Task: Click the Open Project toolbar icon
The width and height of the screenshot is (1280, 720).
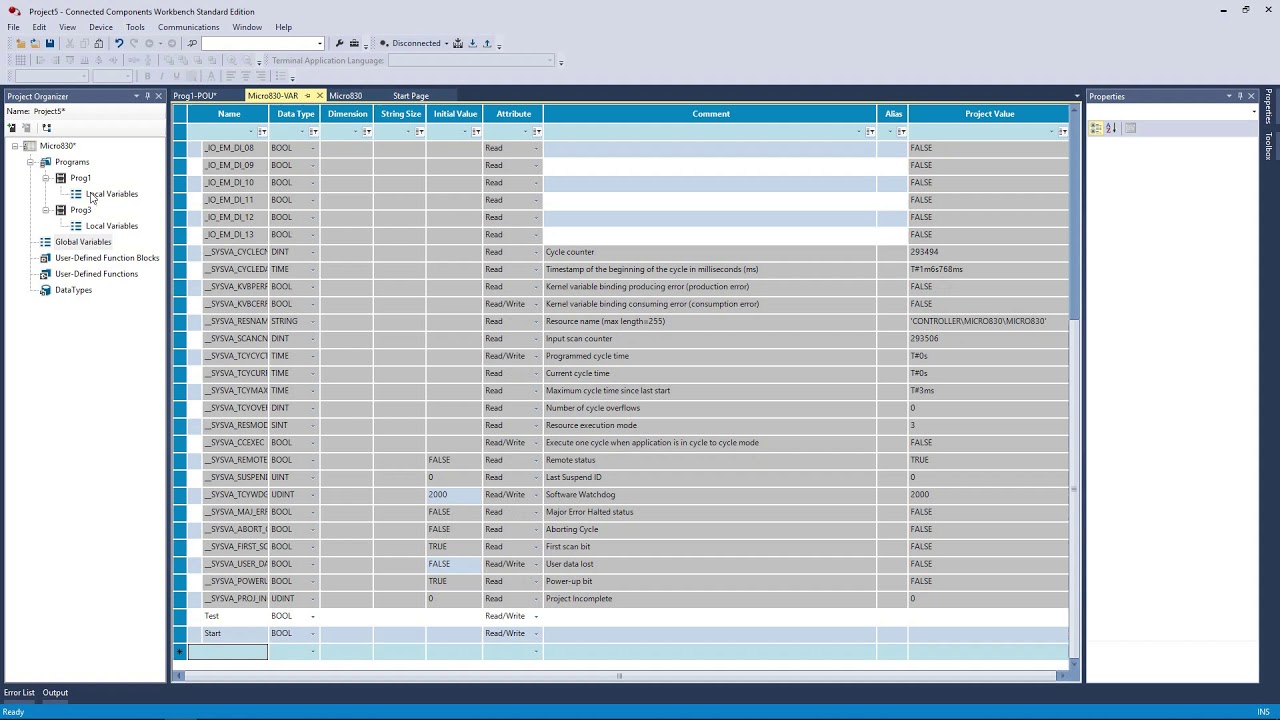Action: point(35,43)
